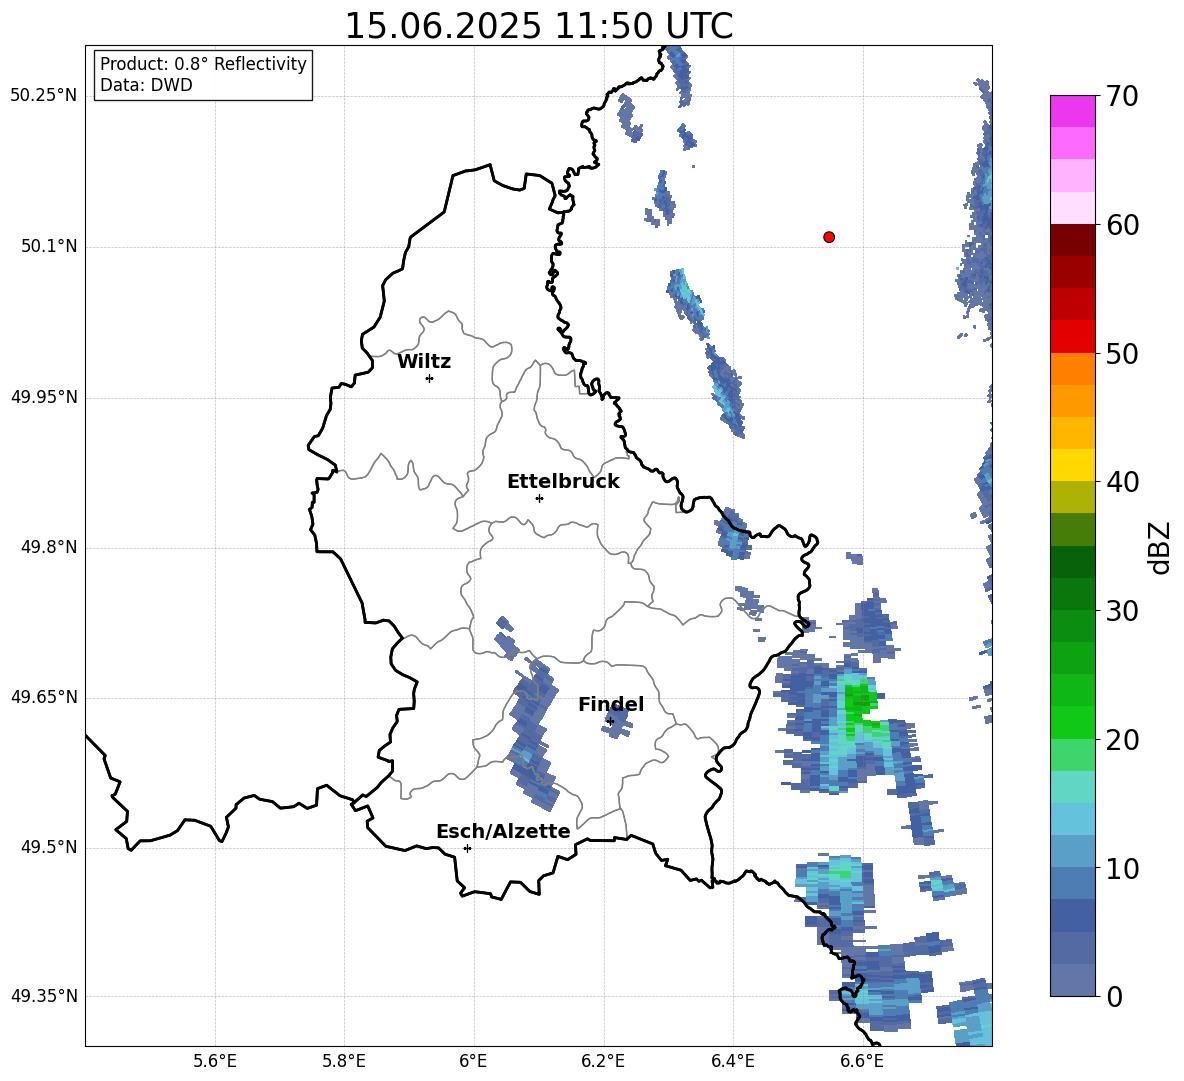1184x1081 pixels.
Task: Click the 70 tick label on colorbar
Action: [x=1122, y=96]
